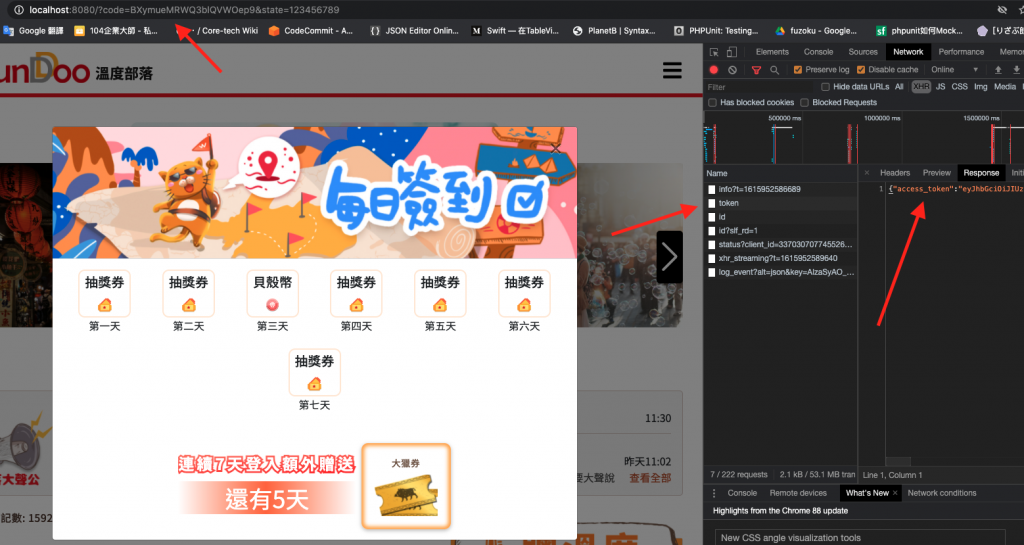
Task: Open network search magnifier icon
Action: pyautogui.click(x=775, y=70)
